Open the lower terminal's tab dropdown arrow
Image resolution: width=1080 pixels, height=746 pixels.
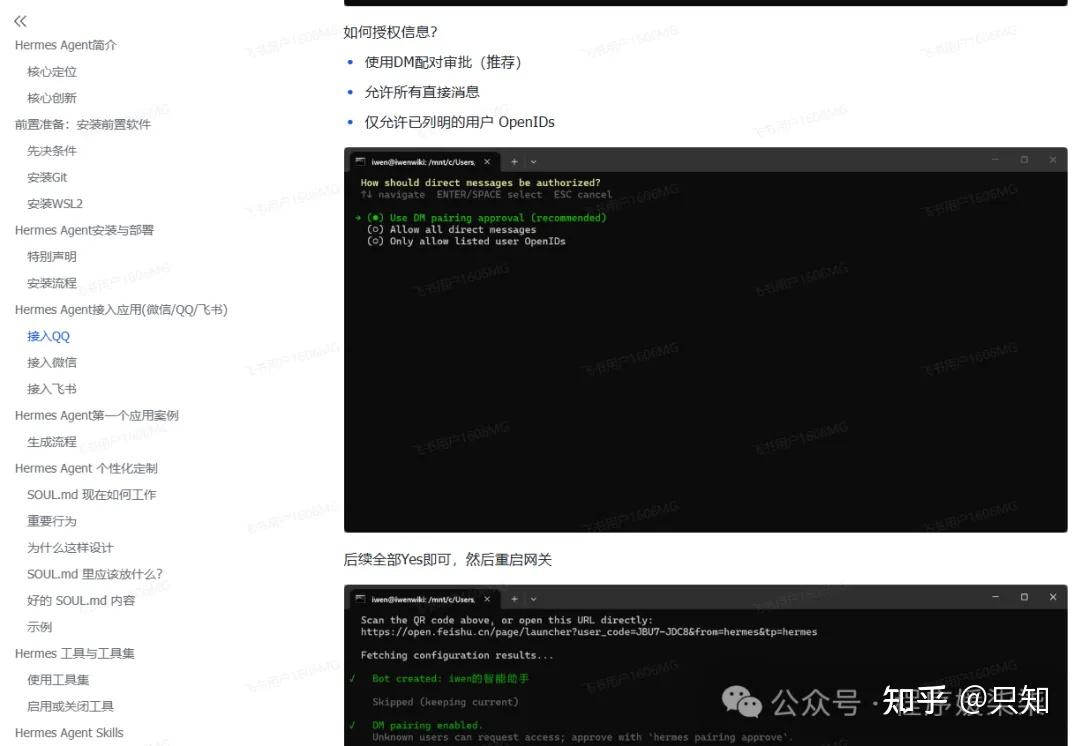coord(533,599)
